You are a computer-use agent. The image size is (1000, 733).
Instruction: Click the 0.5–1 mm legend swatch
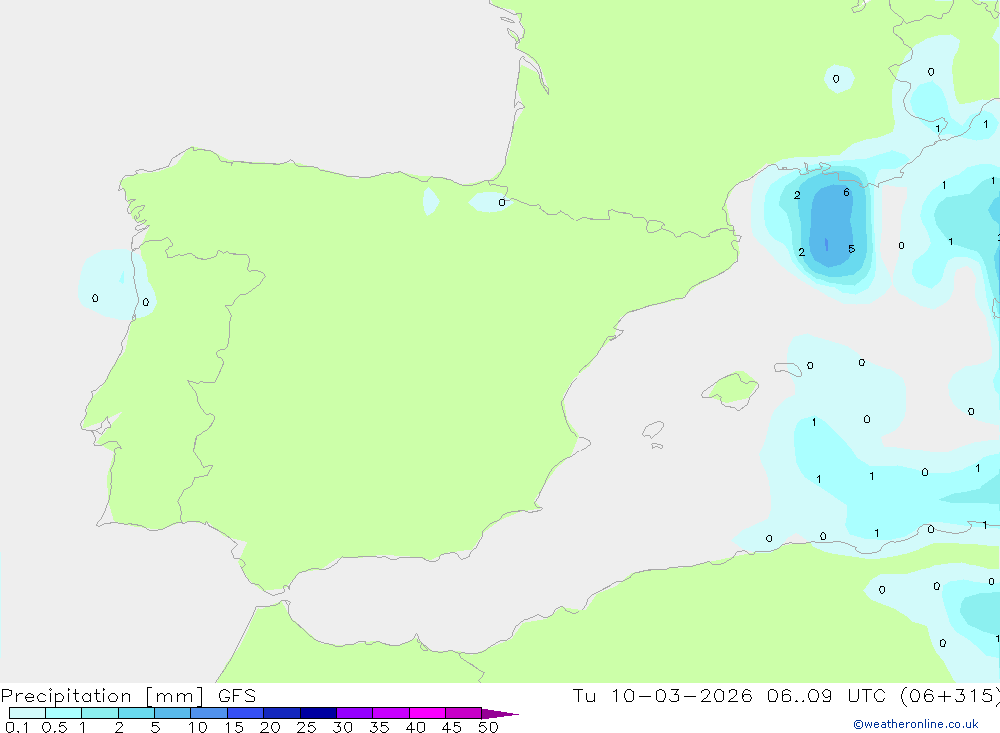[x=63, y=713]
